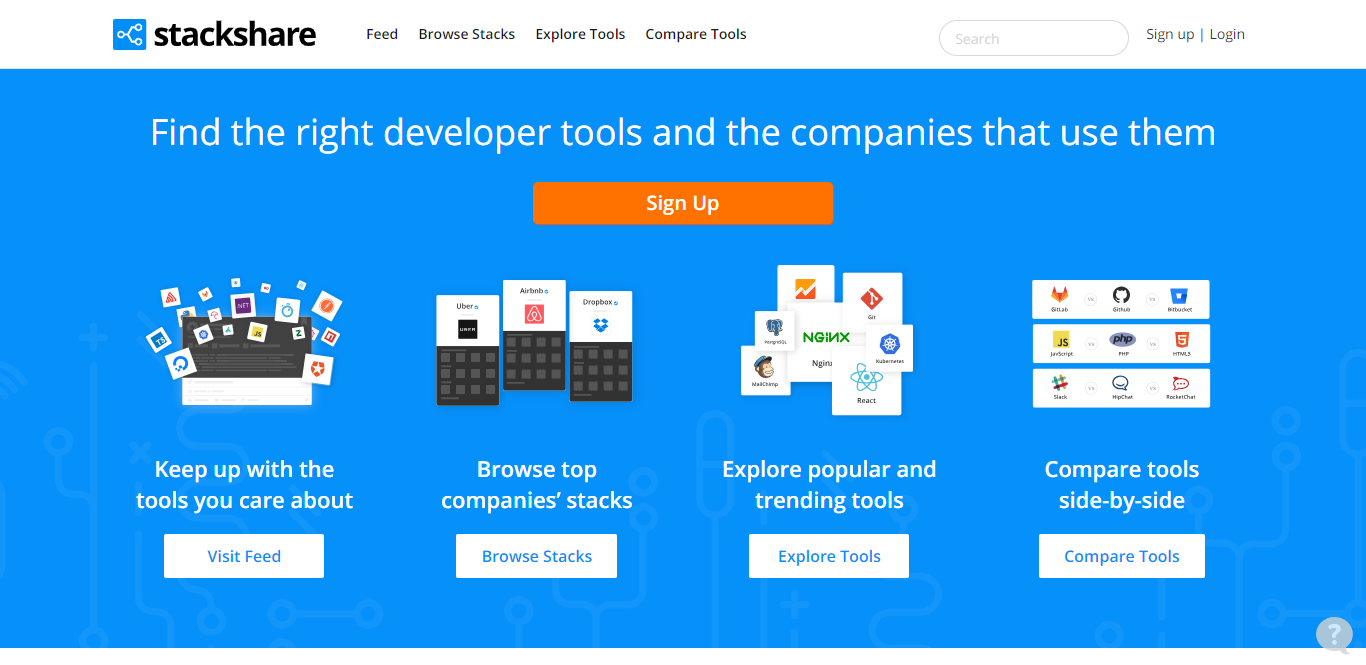Click the white Compare Tools button
The height and width of the screenshot is (665, 1366).
(x=1122, y=556)
